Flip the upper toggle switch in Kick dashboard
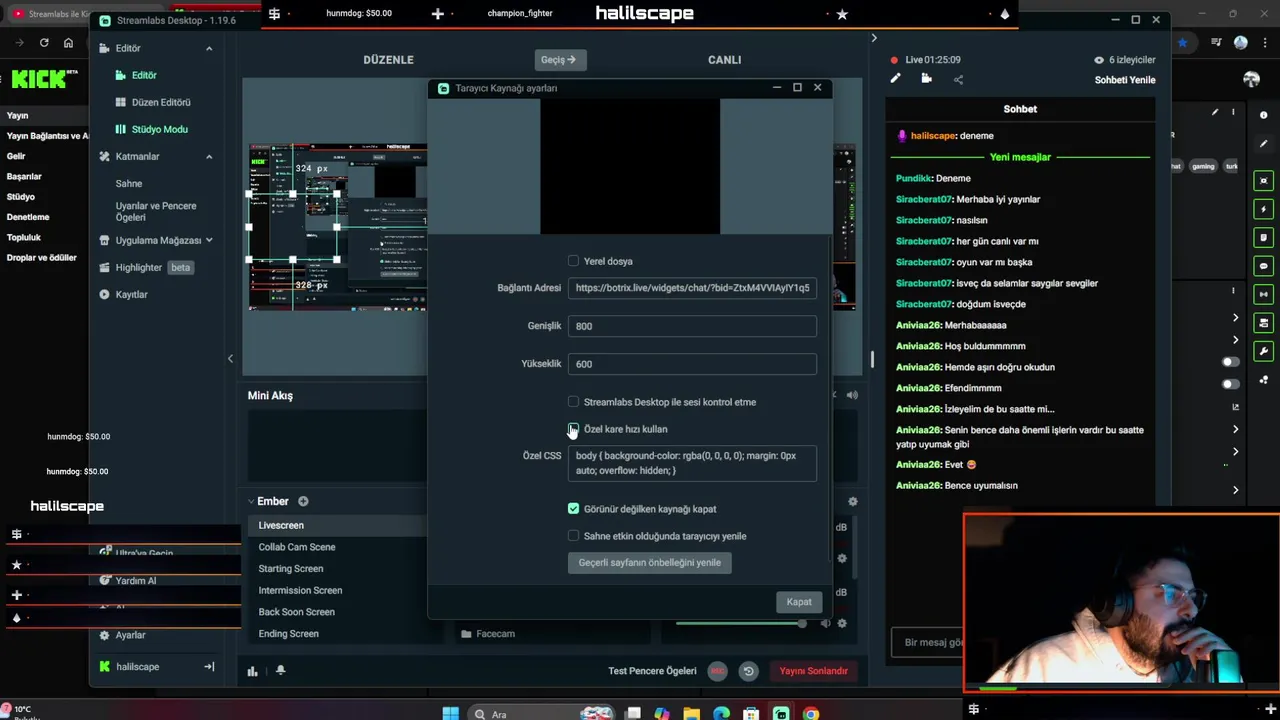The width and height of the screenshot is (1280, 720). pyautogui.click(x=1230, y=362)
